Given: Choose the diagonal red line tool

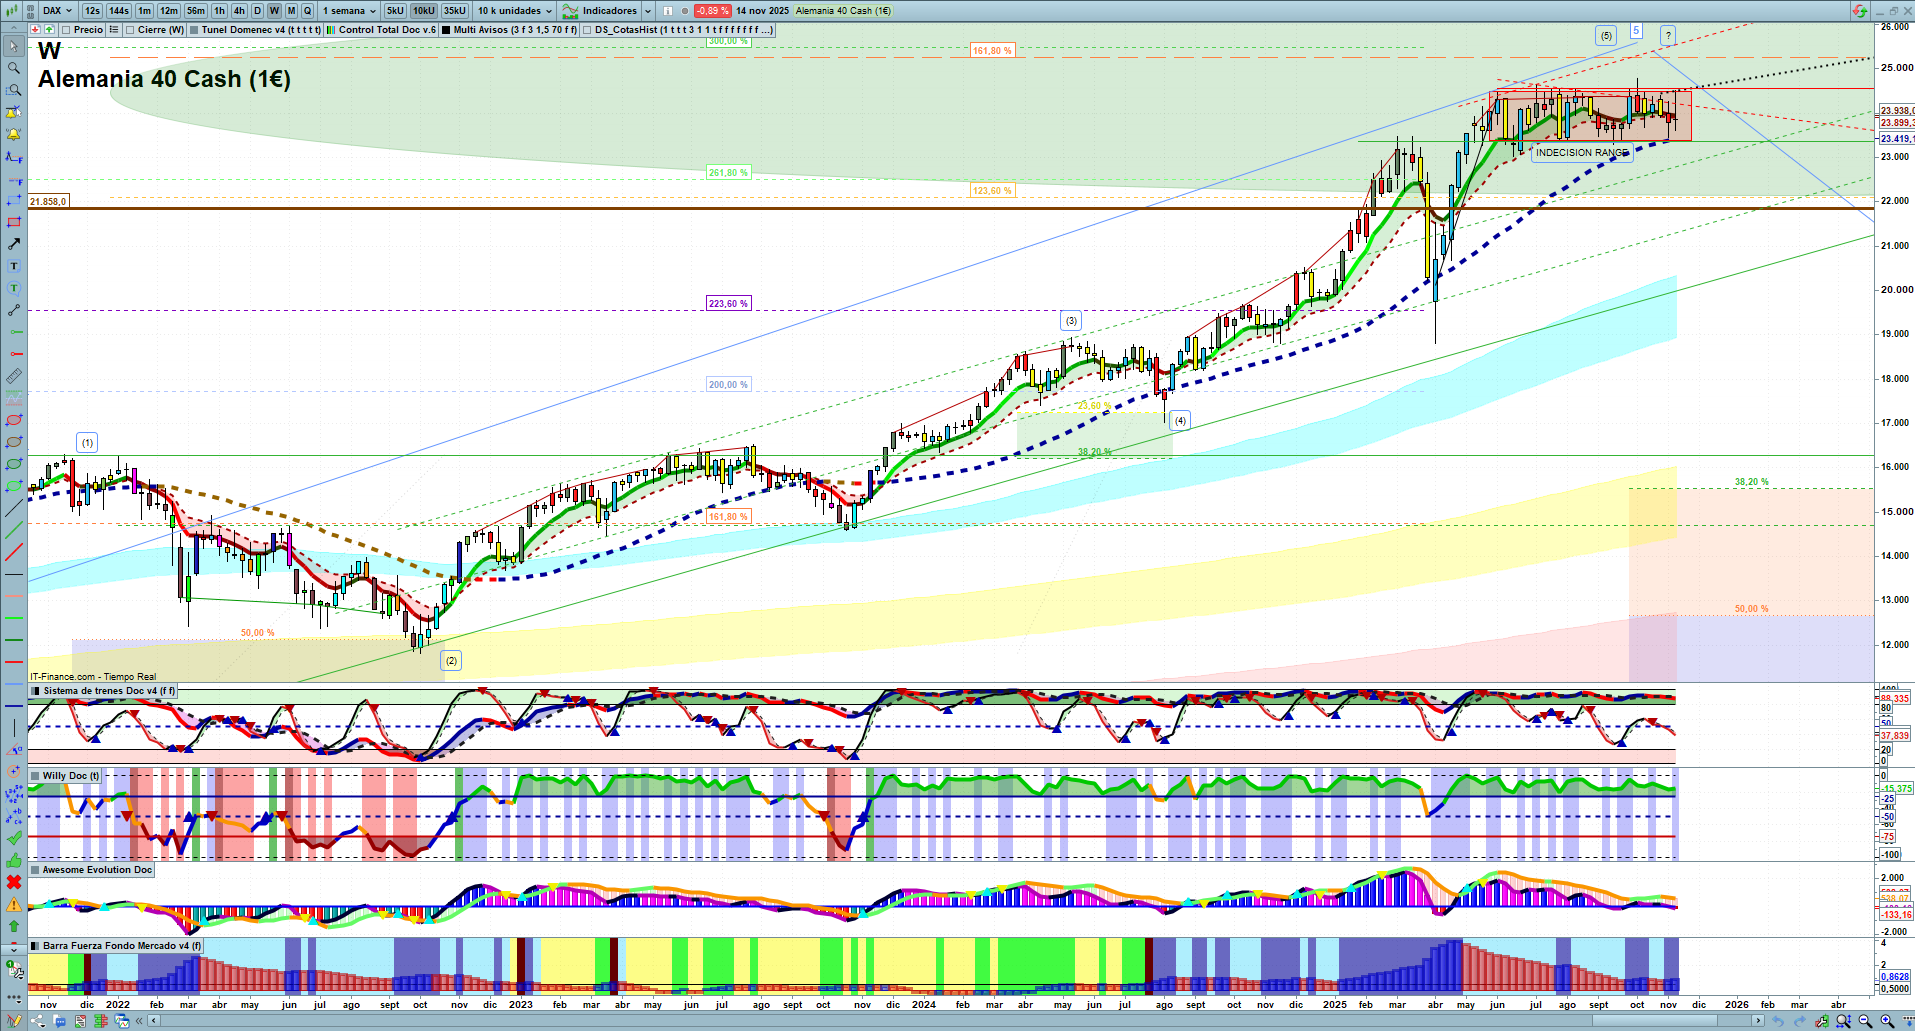Looking at the screenshot, I should click(14, 552).
